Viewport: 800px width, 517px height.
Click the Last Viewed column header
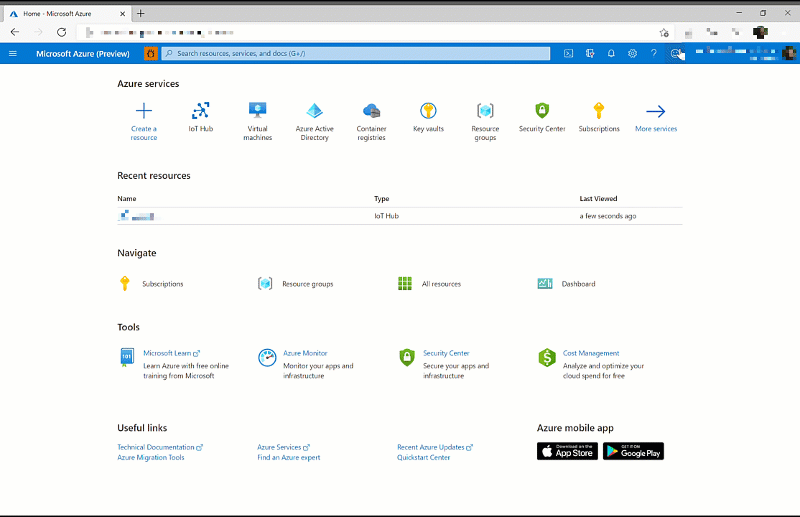pos(598,199)
